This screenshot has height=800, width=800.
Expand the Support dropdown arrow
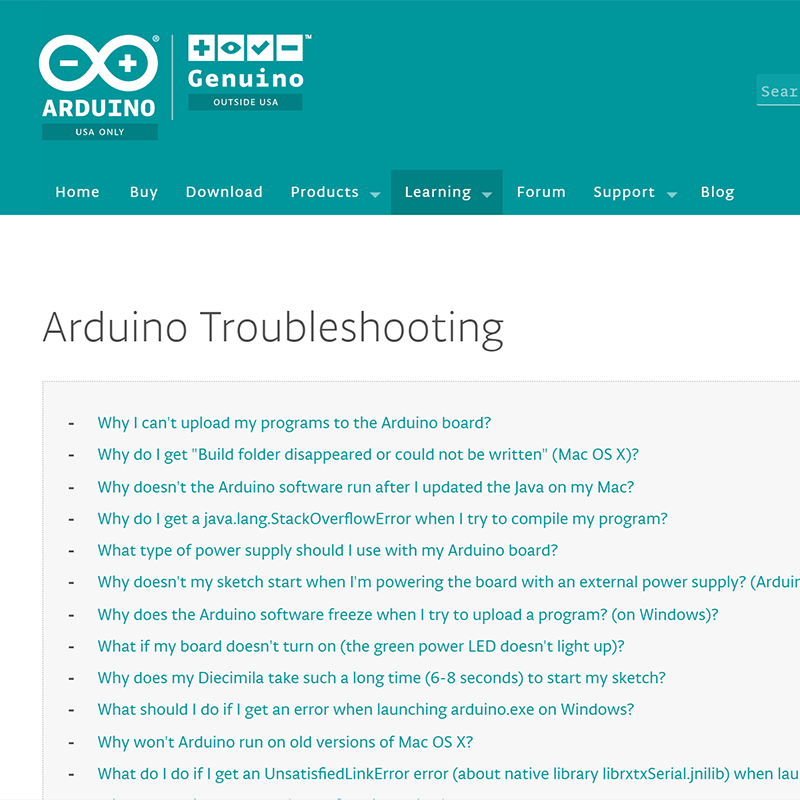click(672, 194)
